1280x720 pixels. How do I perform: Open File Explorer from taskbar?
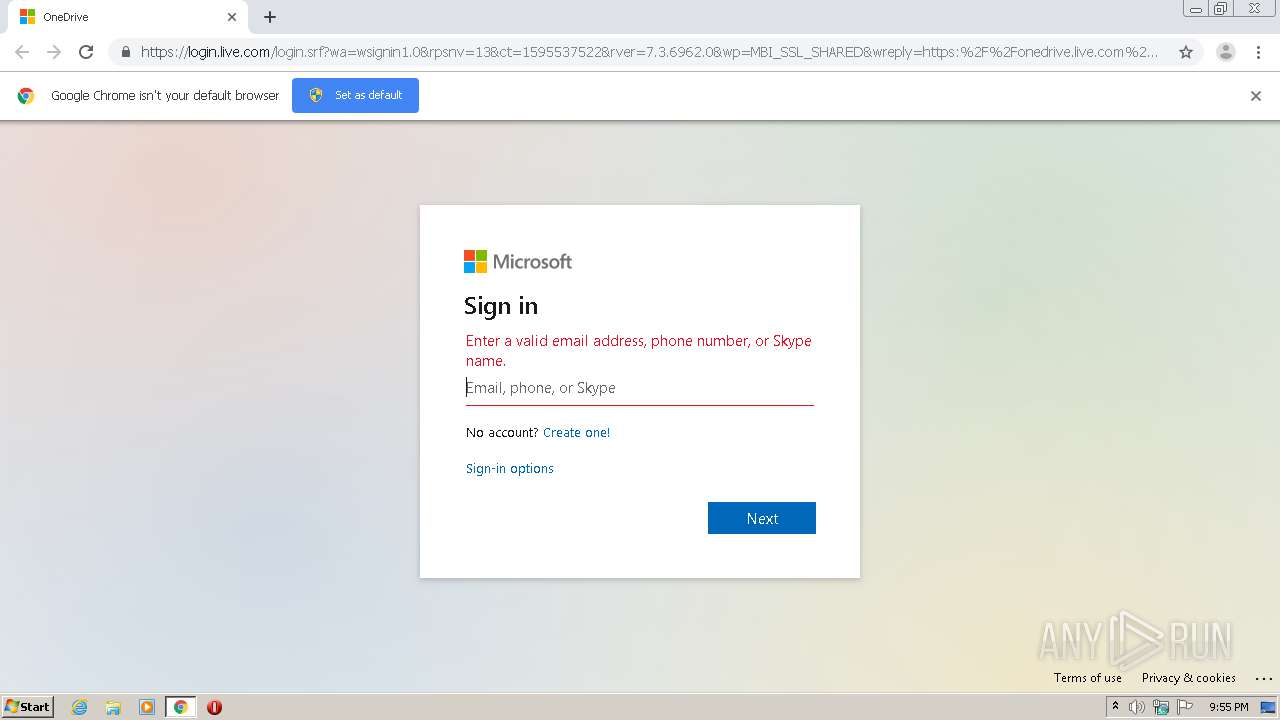pyautogui.click(x=113, y=707)
